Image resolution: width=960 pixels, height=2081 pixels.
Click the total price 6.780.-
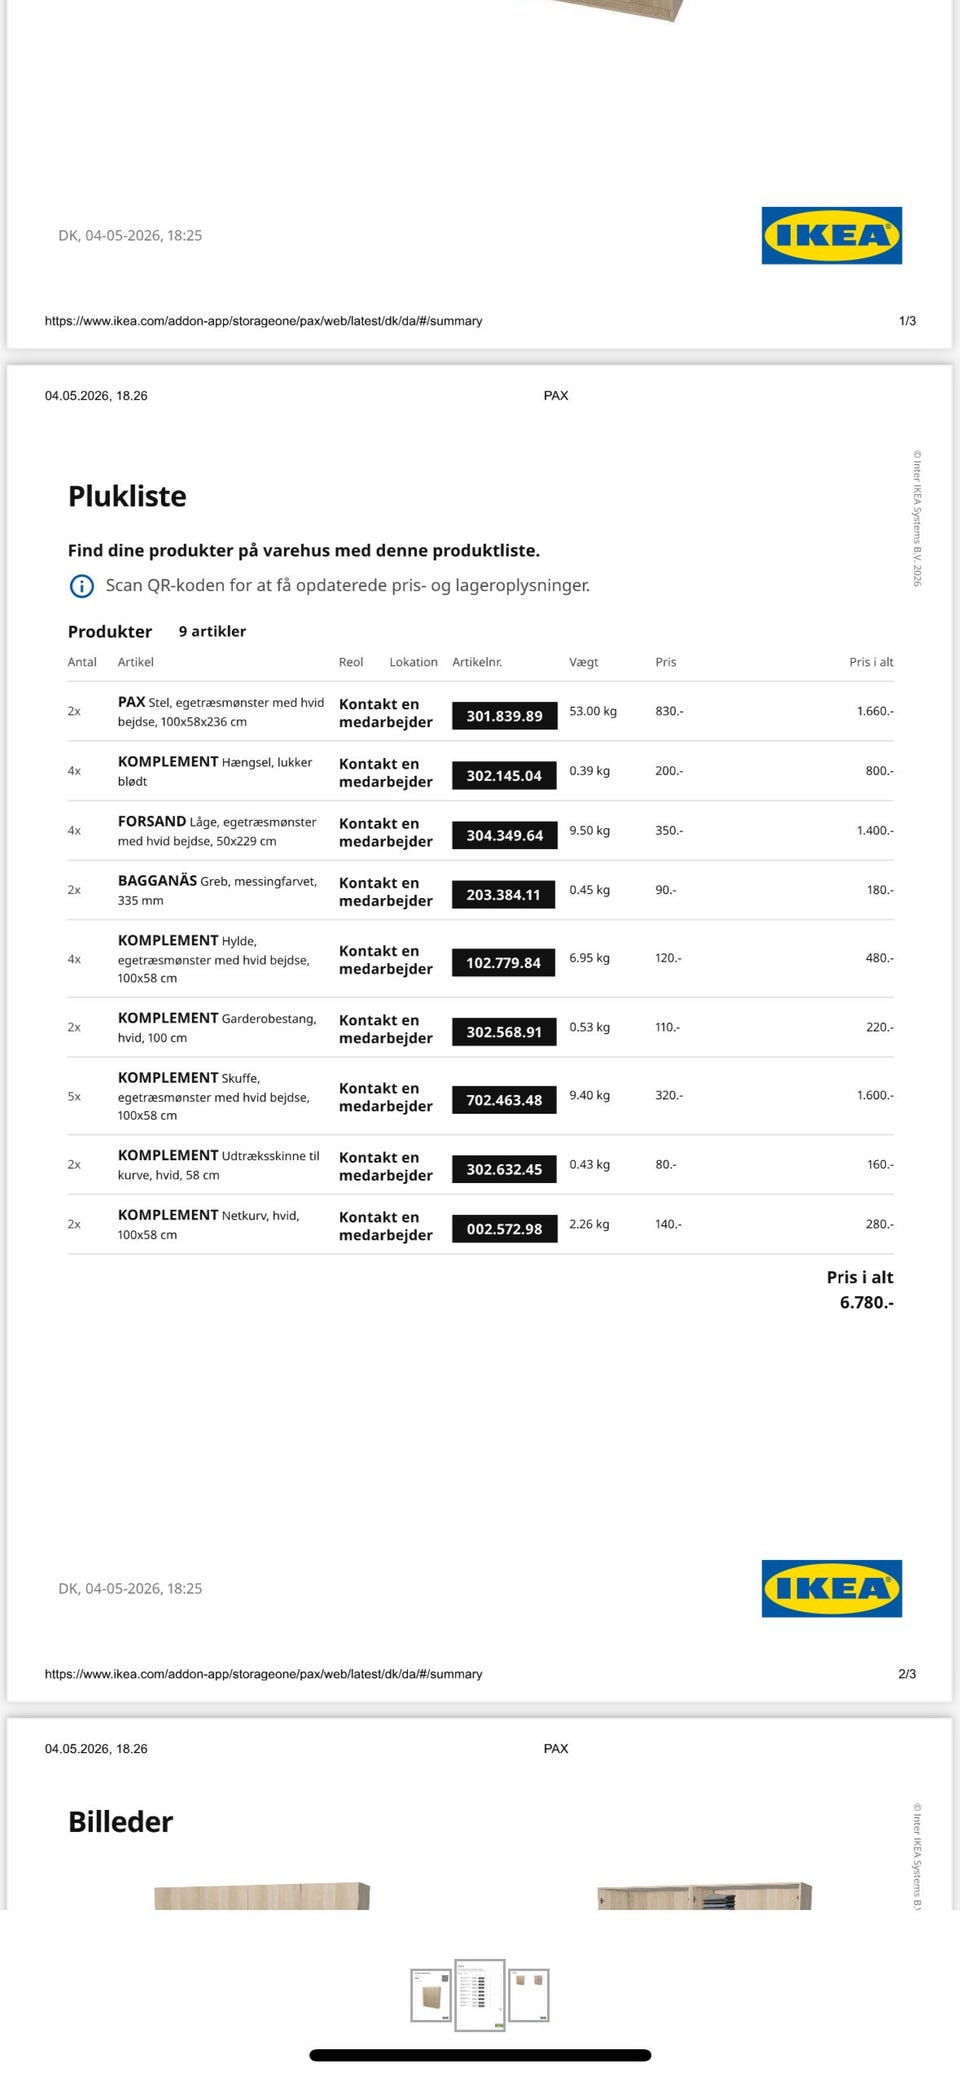pos(866,1302)
